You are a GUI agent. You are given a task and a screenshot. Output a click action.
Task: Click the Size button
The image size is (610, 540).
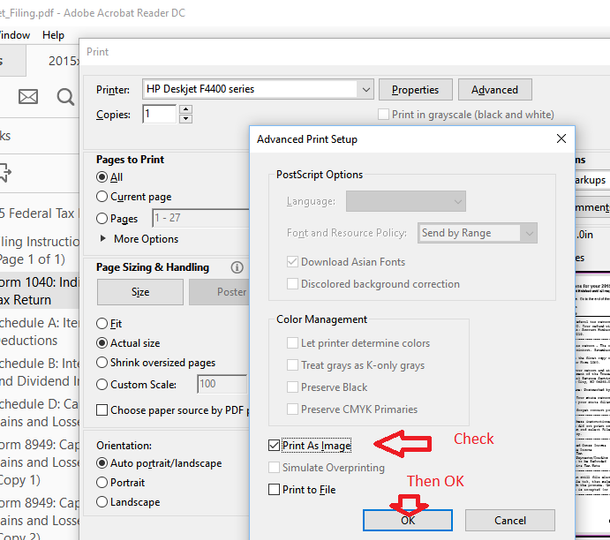(x=140, y=292)
